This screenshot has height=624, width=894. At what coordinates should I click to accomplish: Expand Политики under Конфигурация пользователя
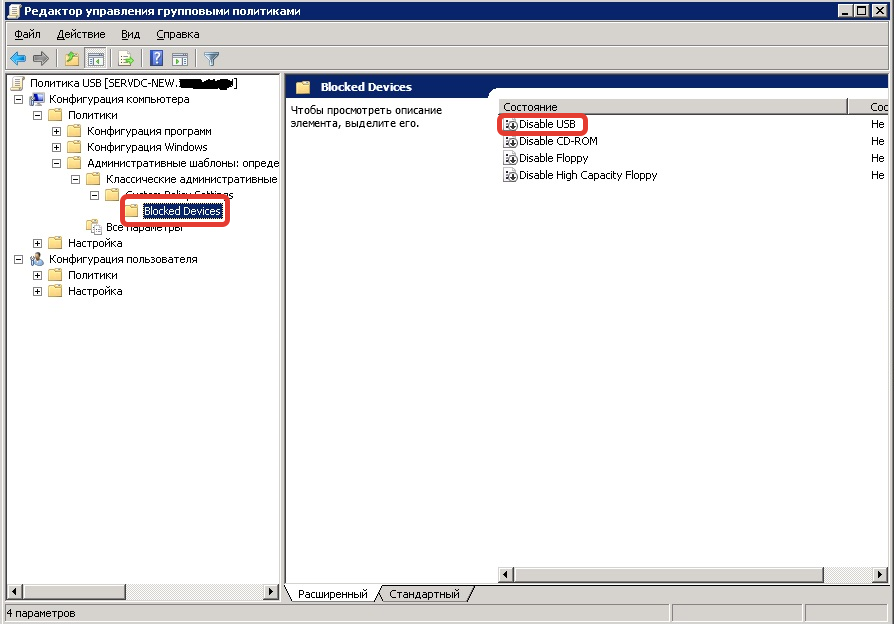[x=37, y=275]
